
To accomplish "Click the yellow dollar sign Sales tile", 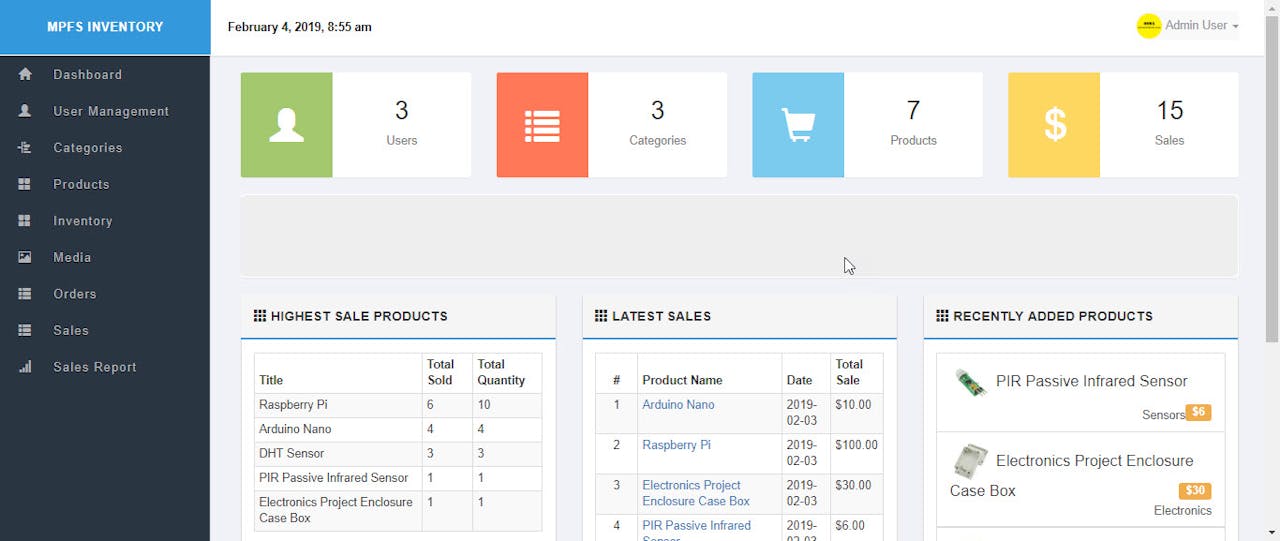I will click(1054, 125).
